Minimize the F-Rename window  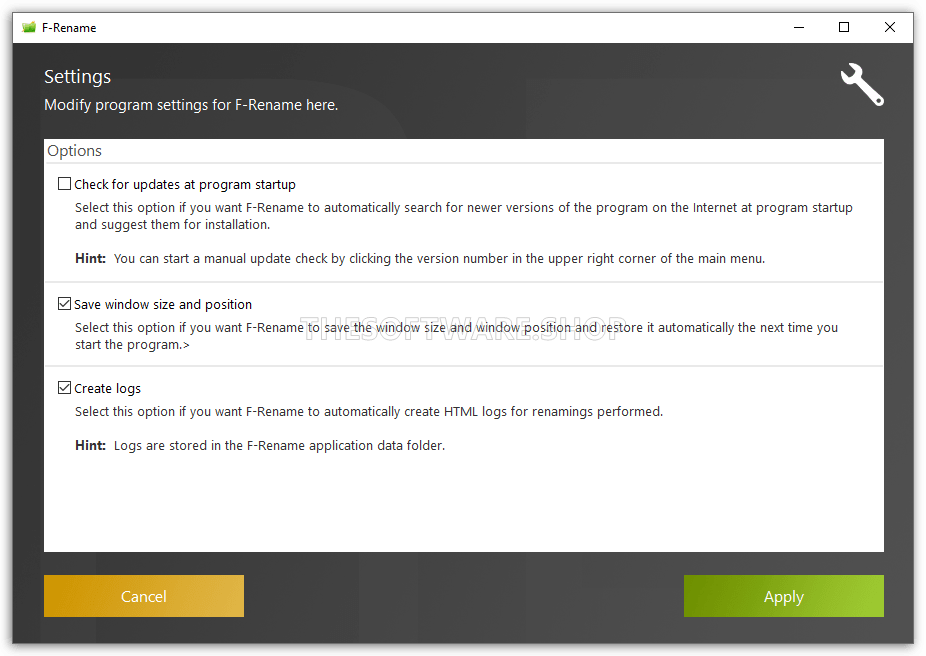point(799,27)
